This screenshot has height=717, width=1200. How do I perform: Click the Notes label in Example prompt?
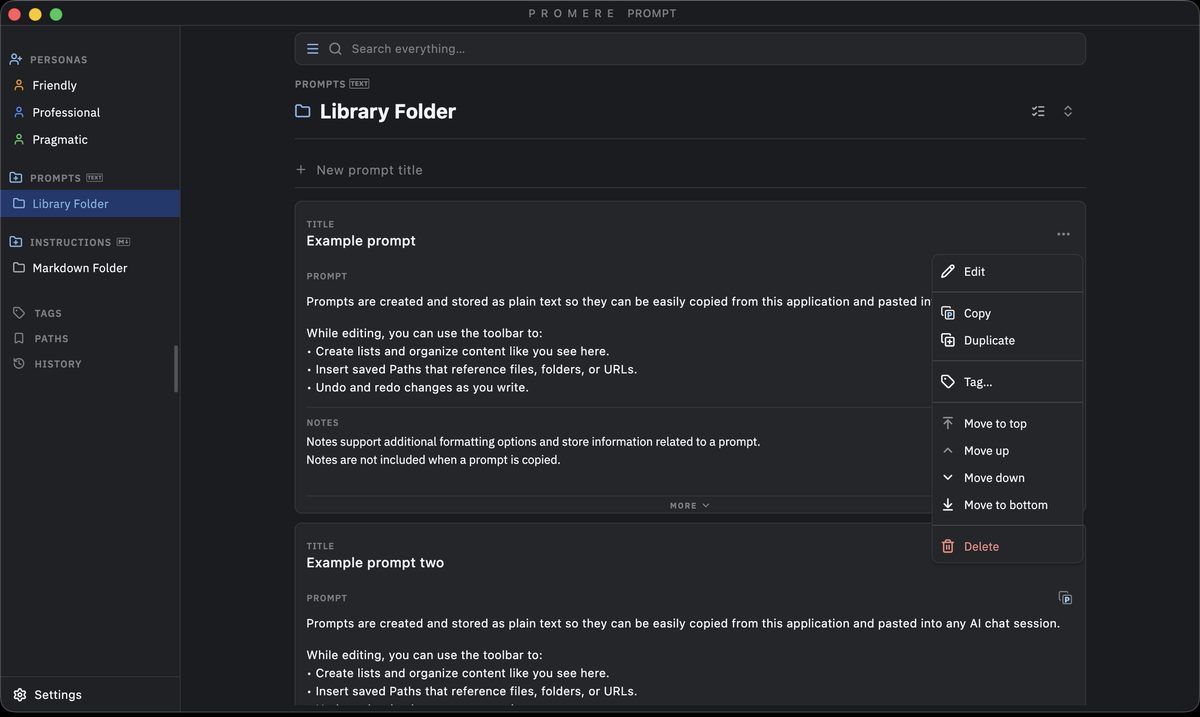tap(323, 423)
